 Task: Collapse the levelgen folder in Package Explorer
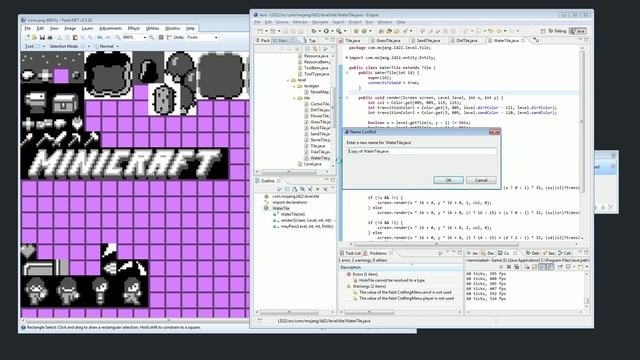(x=294, y=86)
